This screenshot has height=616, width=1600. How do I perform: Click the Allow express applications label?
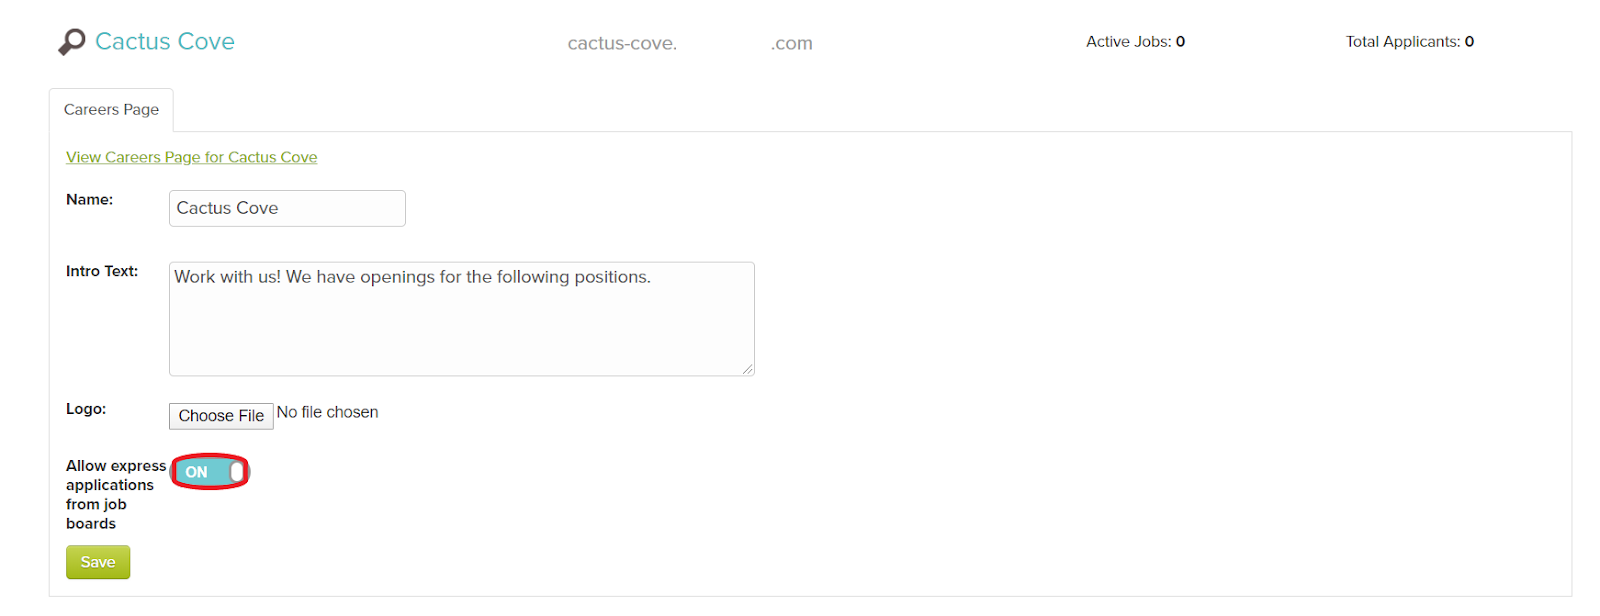click(x=115, y=494)
